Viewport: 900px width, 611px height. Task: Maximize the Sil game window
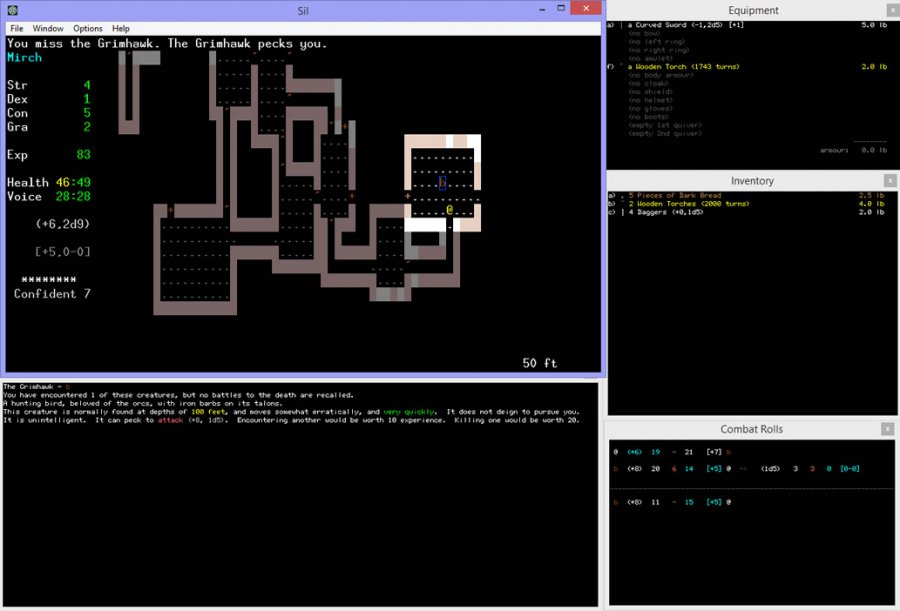point(561,8)
